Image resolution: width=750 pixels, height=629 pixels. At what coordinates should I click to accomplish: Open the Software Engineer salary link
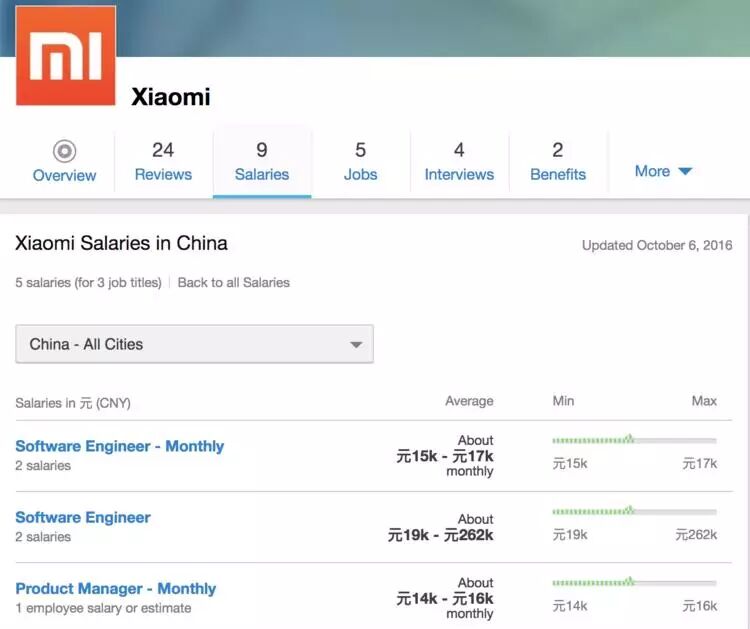point(83,517)
